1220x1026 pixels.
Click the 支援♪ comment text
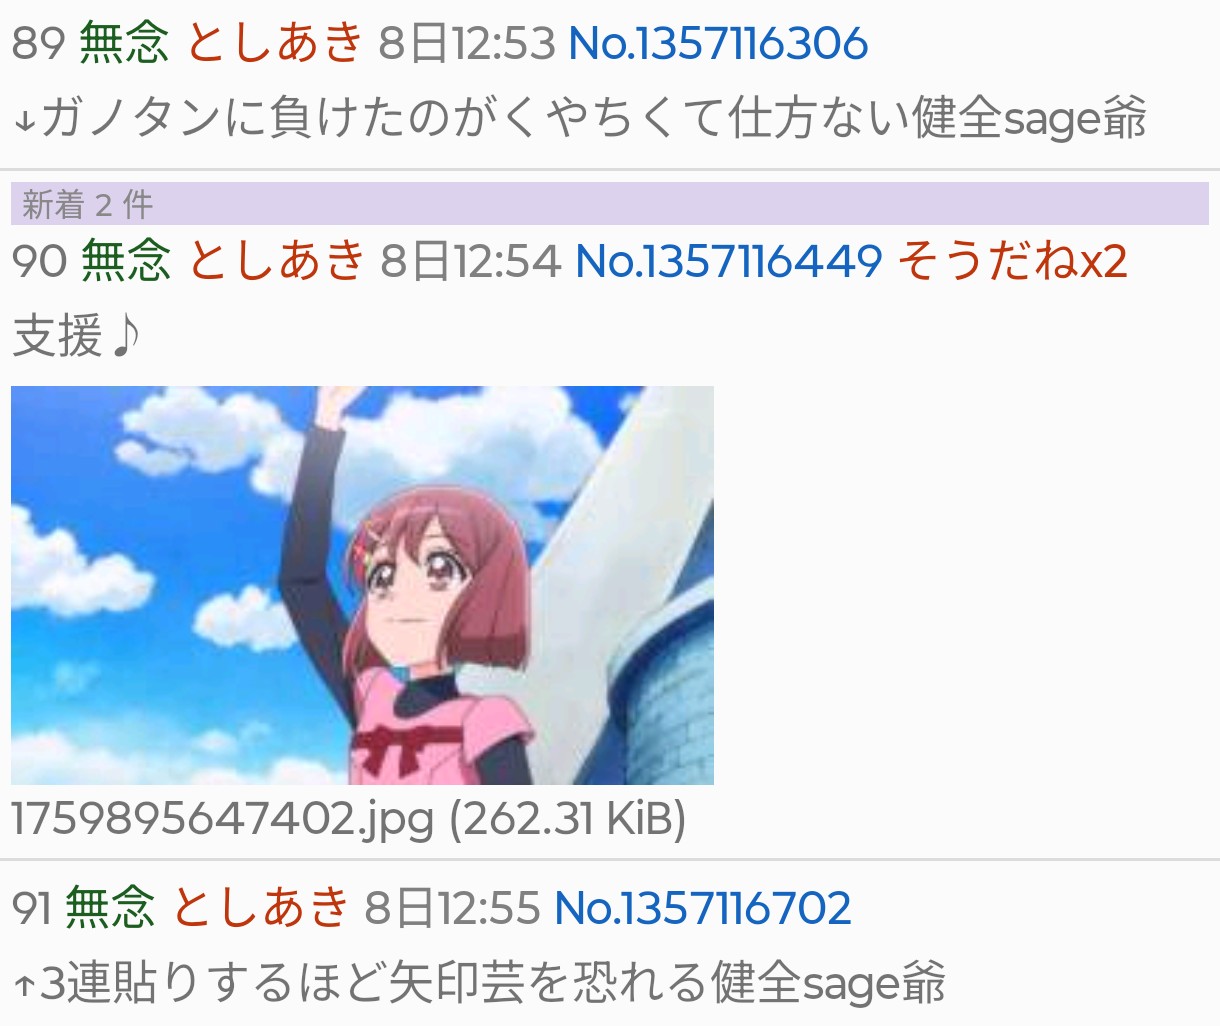[76, 335]
